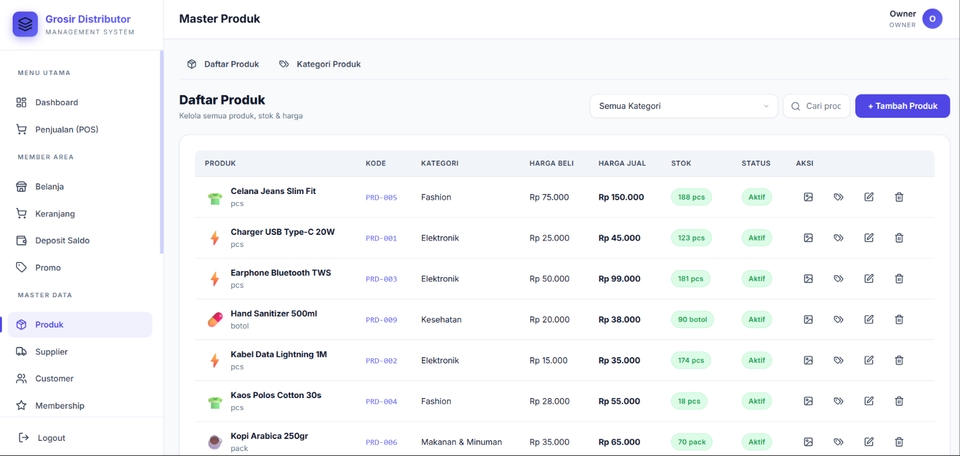Click the tag icon for Kabel Data Lightning 1M
The width and height of the screenshot is (960, 456).
coord(838,361)
